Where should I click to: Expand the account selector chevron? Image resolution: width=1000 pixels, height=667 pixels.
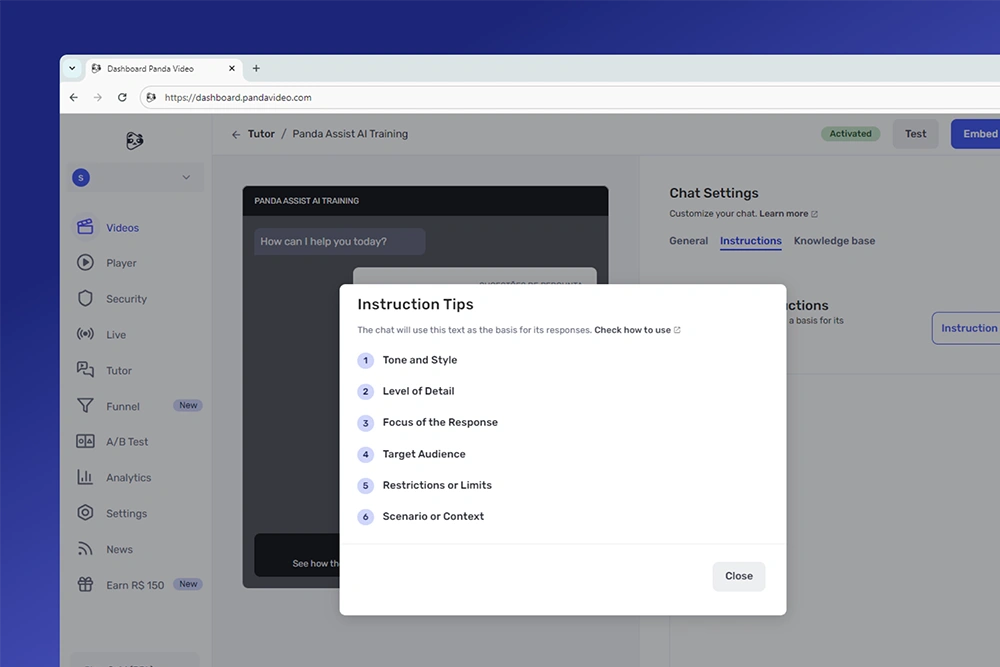tap(186, 178)
